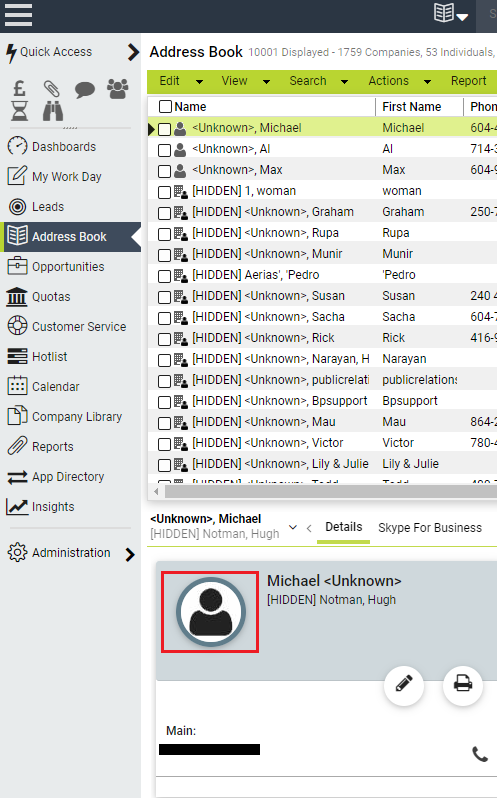497x798 pixels.
Task: Click the scroll-left arrow of the grid scrollbar
Action: (x=156, y=492)
